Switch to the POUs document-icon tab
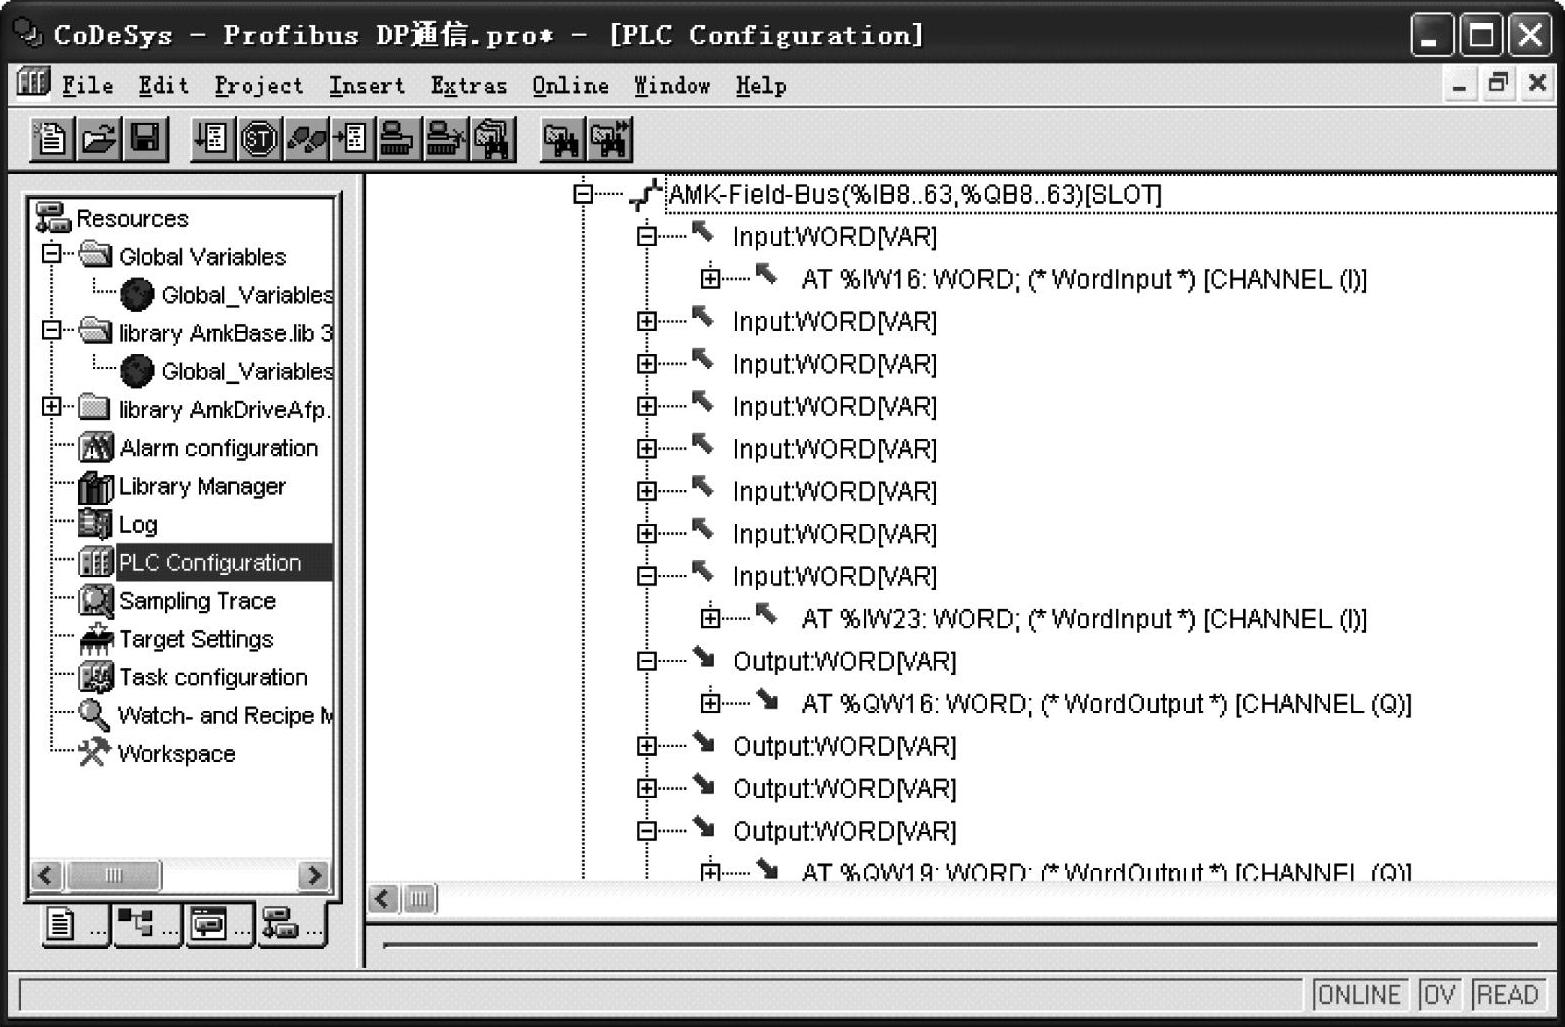 tap(74, 925)
